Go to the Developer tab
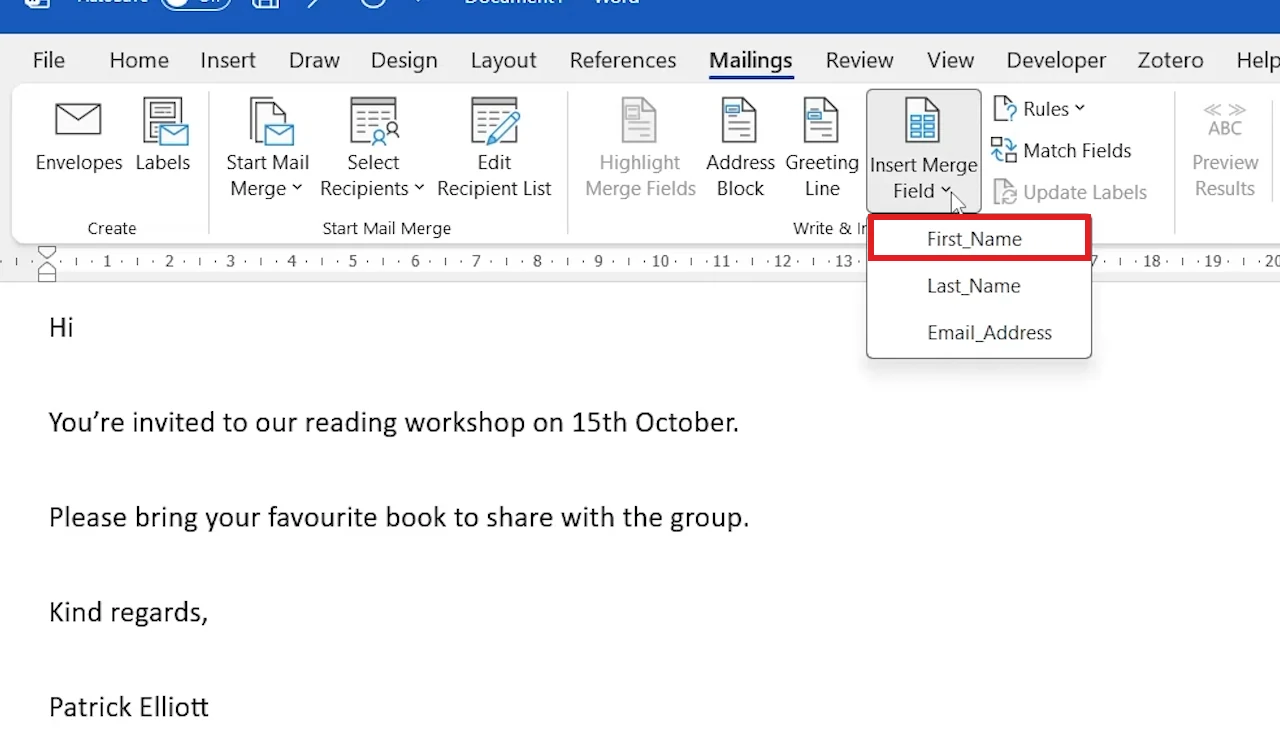 pyautogui.click(x=1056, y=60)
